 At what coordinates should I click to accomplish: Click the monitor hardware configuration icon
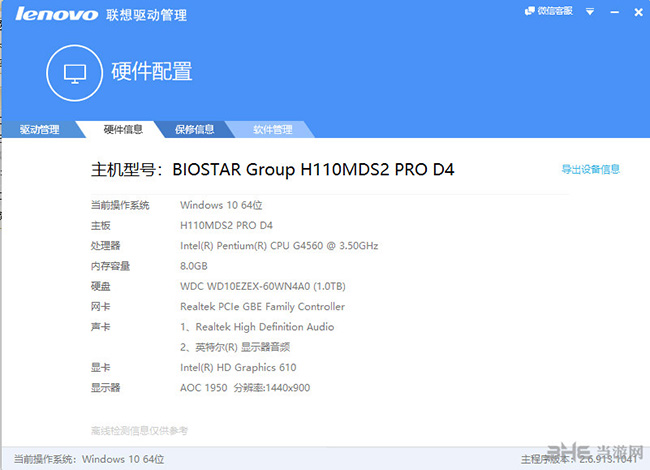[x=75, y=73]
